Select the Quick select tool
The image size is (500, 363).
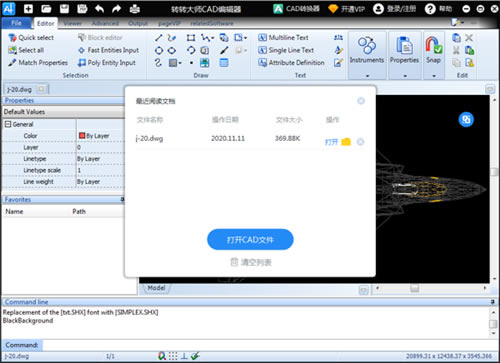(x=31, y=38)
